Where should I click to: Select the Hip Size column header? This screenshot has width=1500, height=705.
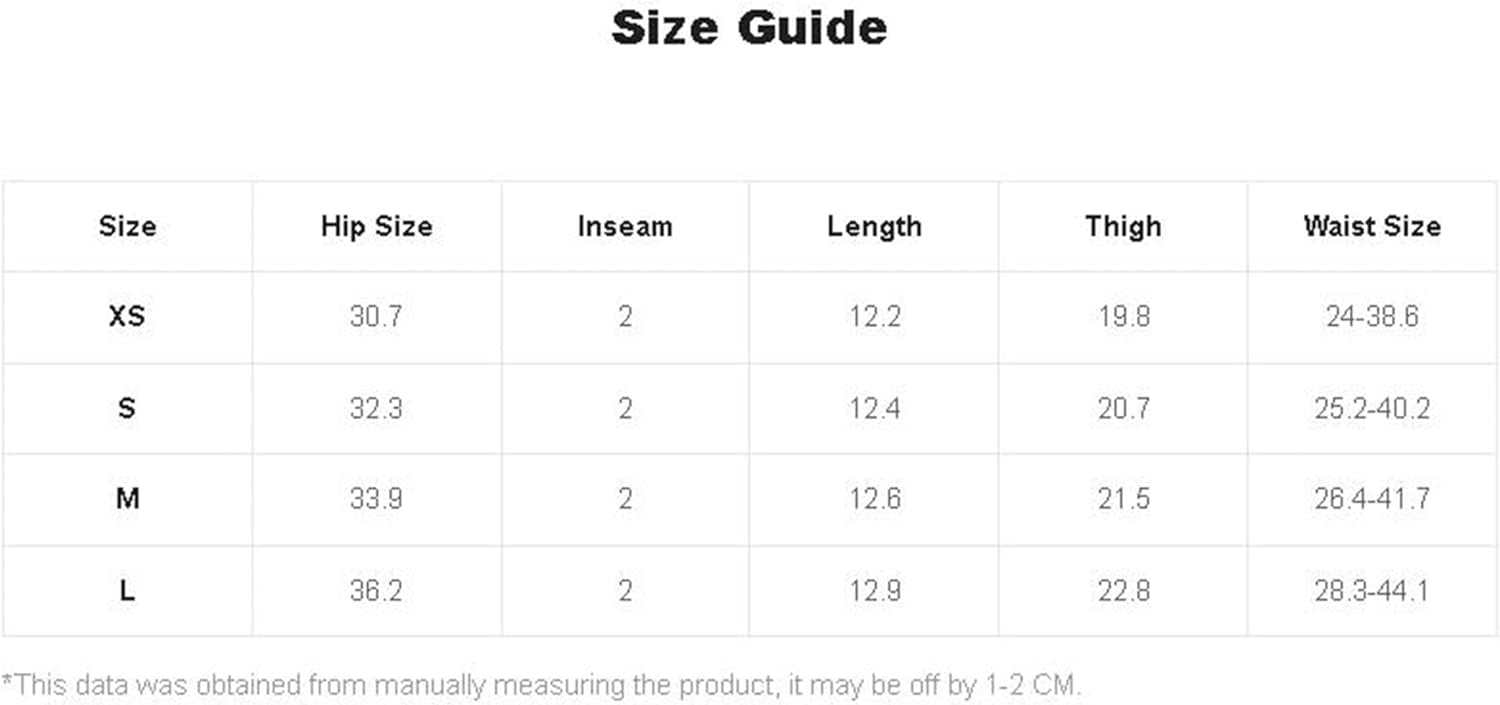click(x=376, y=226)
